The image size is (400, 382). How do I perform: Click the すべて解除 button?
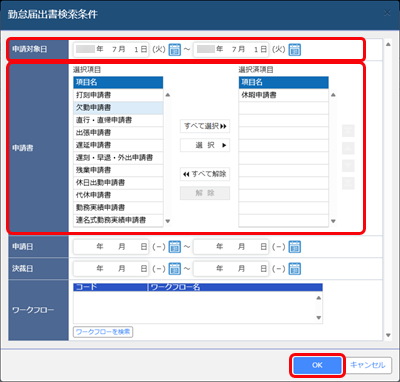[x=205, y=174]
